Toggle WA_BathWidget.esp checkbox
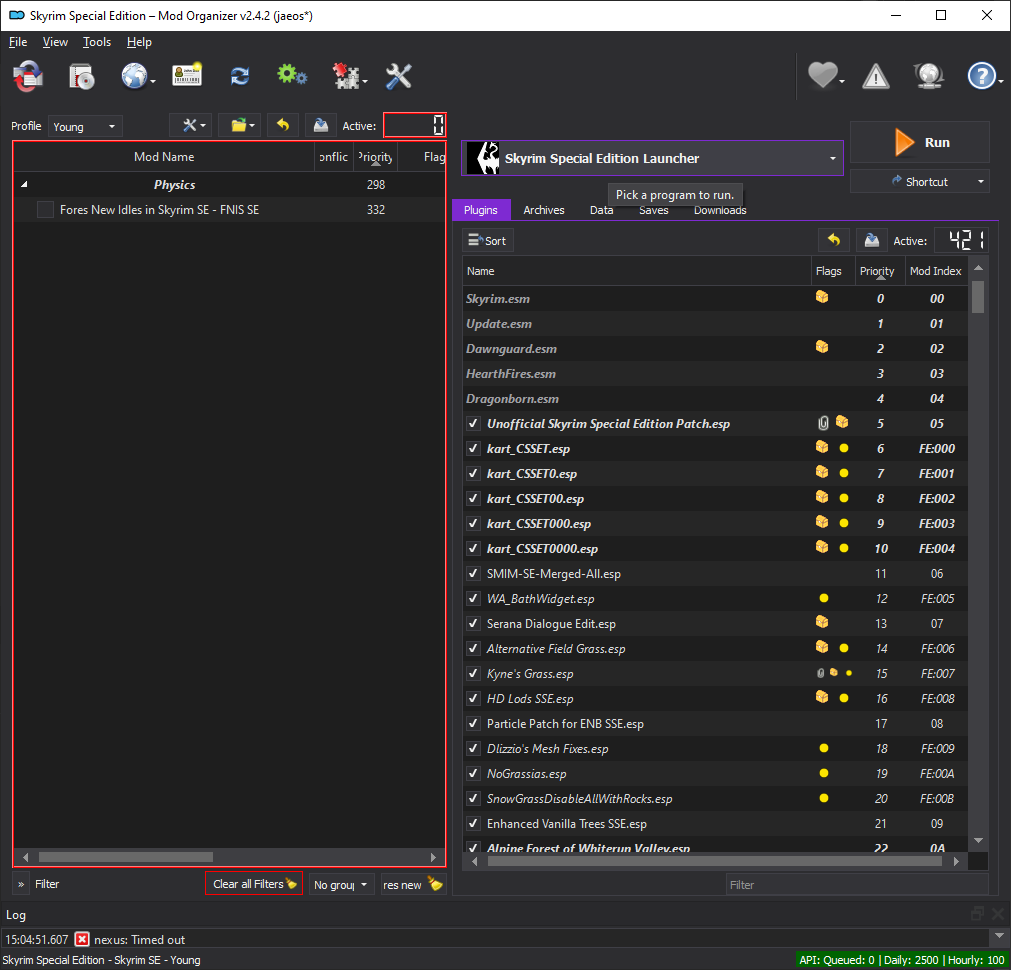This screenshot has width=1011, height=970. pos(473,599)
